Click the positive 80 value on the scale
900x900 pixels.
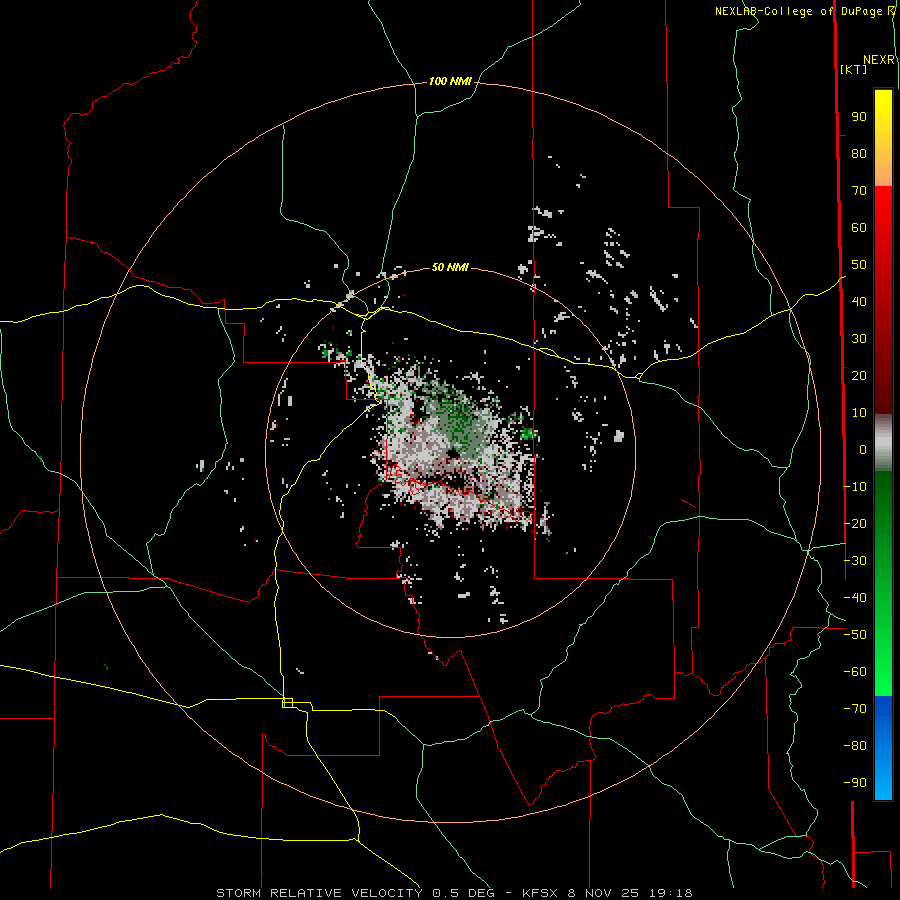click(x=859, y=154)
